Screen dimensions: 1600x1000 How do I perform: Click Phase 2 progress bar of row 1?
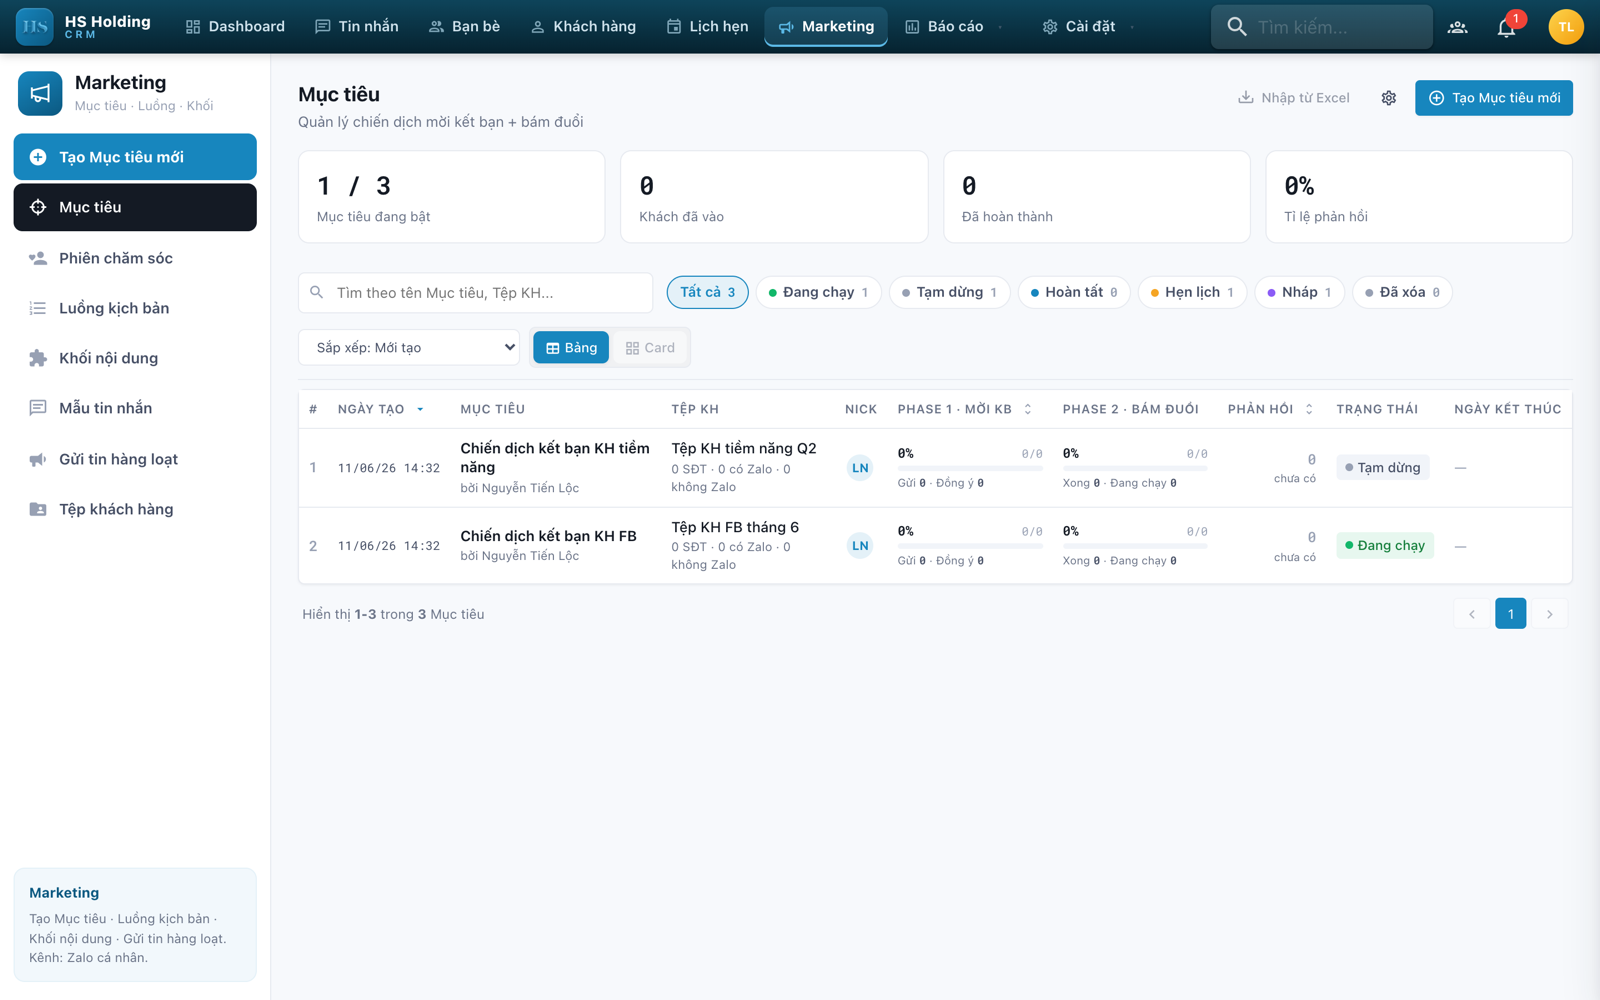(1135, 467)
